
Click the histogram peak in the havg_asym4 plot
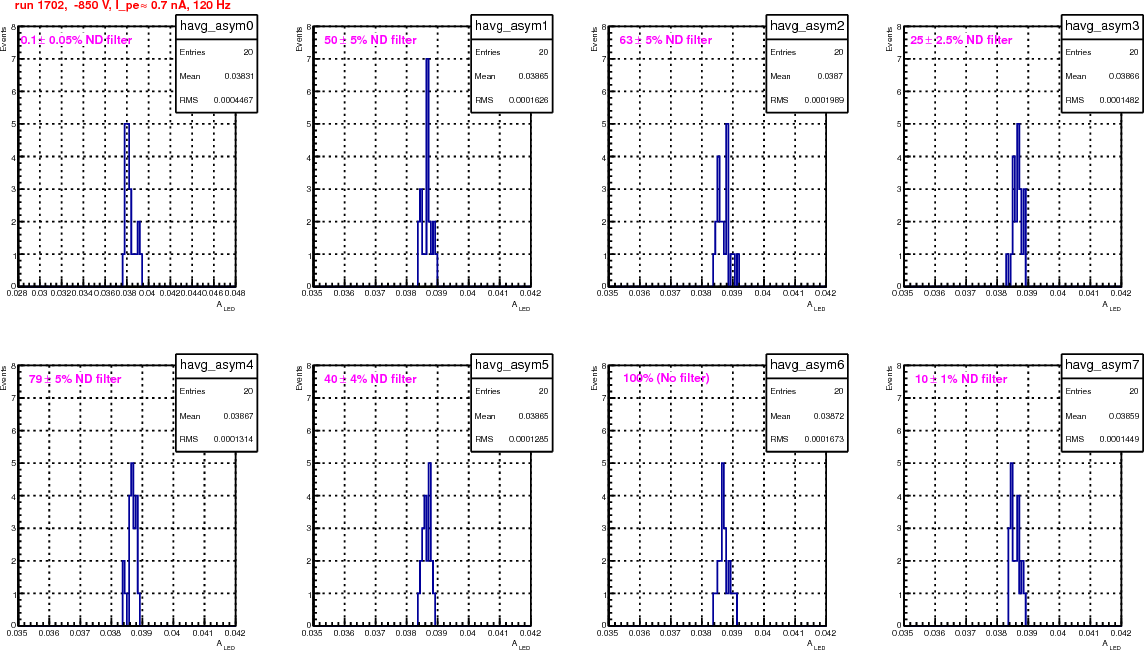pyautogui.click(x=132, y=465)
